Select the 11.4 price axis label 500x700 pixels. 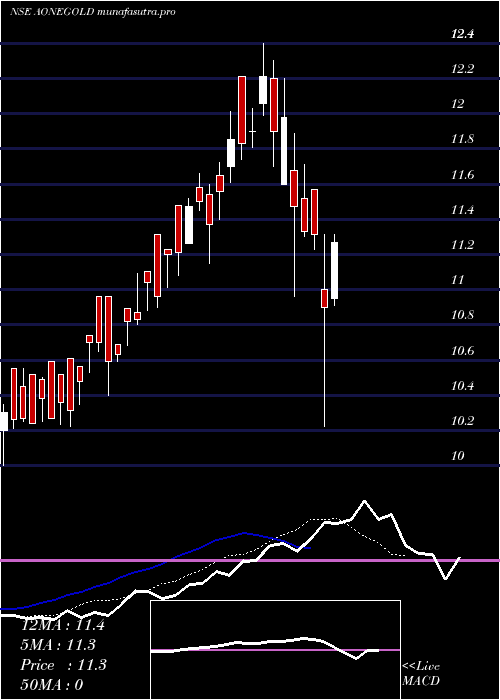pos(462,210)
